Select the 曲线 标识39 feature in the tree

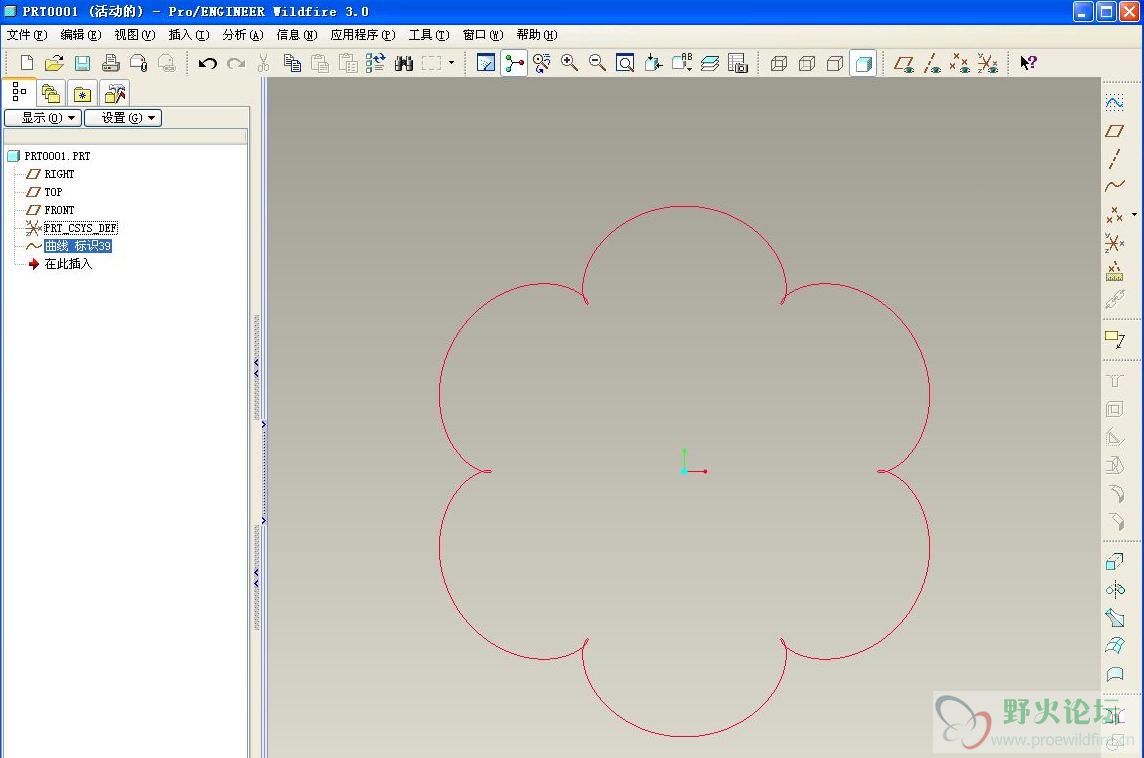[x=77, y=246]
